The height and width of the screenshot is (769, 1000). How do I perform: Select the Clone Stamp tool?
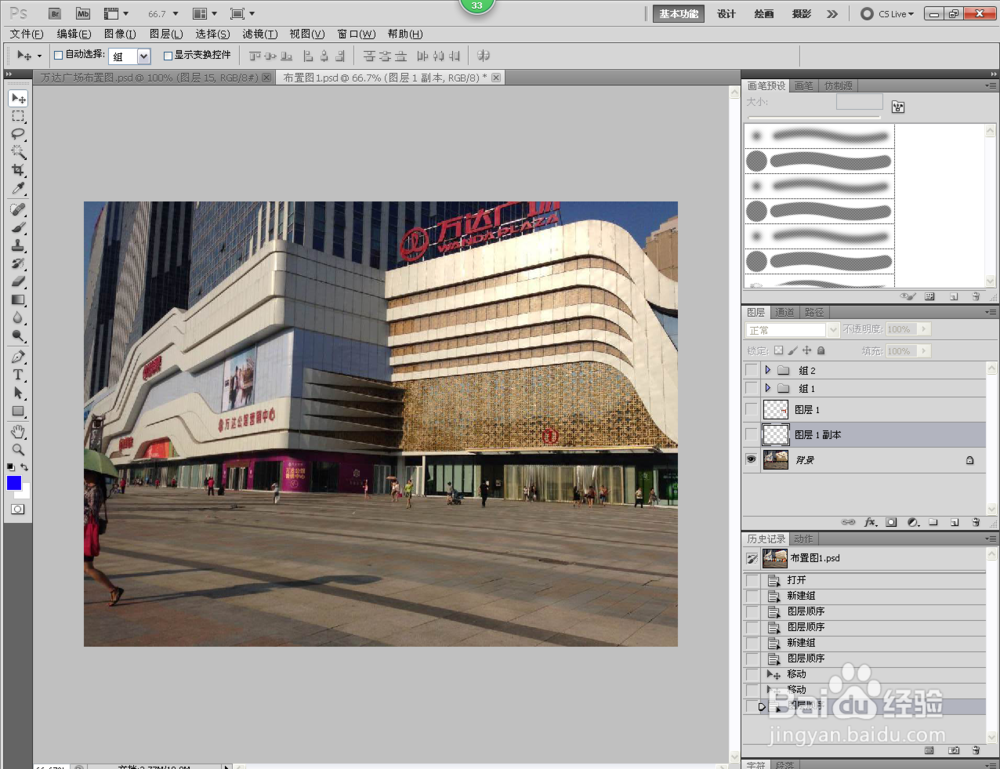[18, 245]
